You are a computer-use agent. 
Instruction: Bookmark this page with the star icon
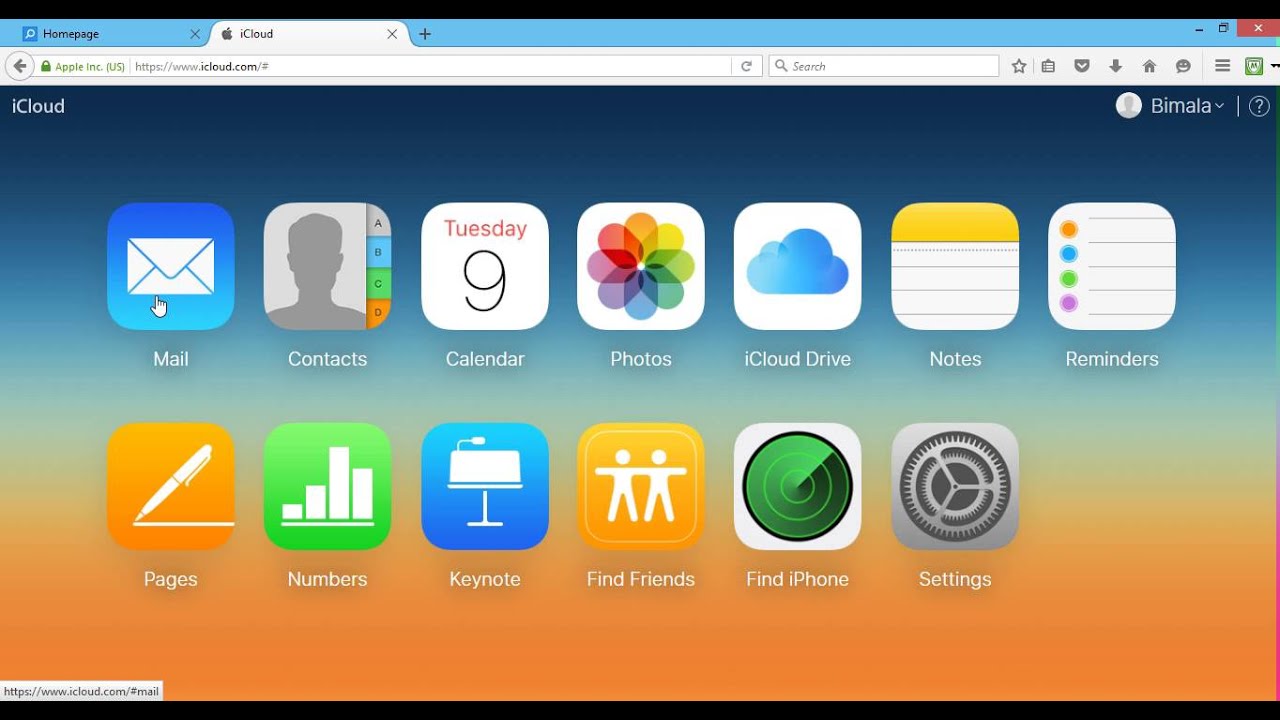coord(1019,66)
